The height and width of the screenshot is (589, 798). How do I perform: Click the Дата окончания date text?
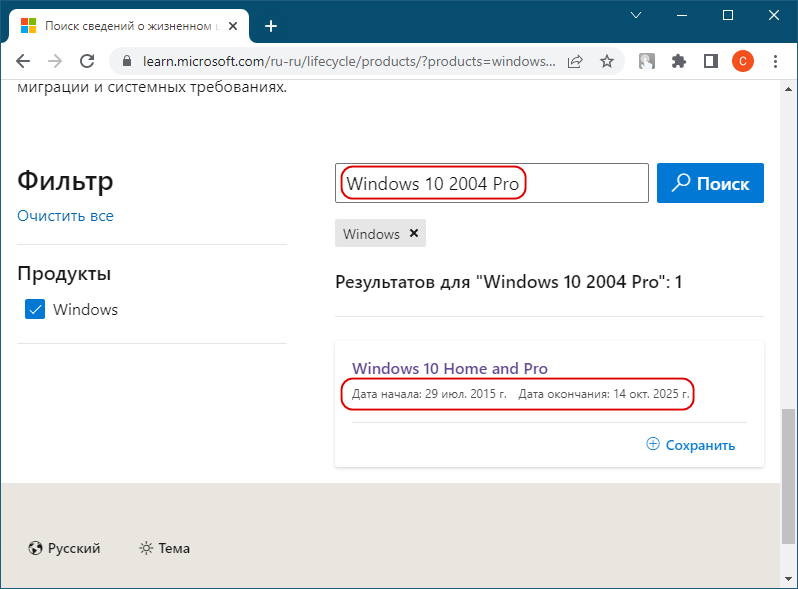click(x=604, y=394)
